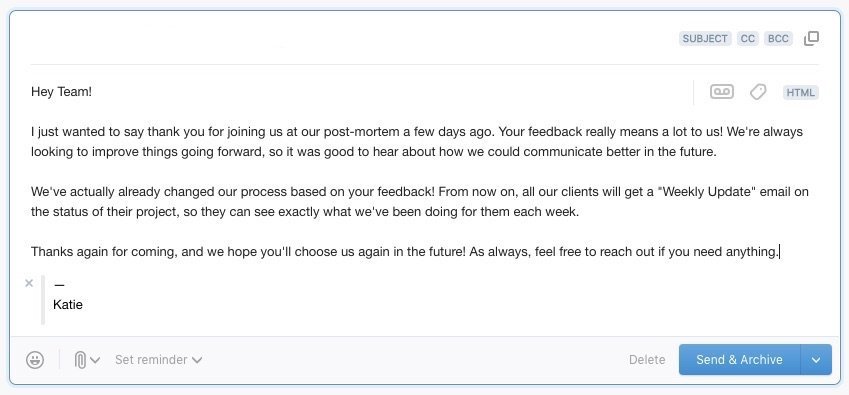The image size is (849, 395).
Task: Click Send & Archive
Action: click(739, 360)
